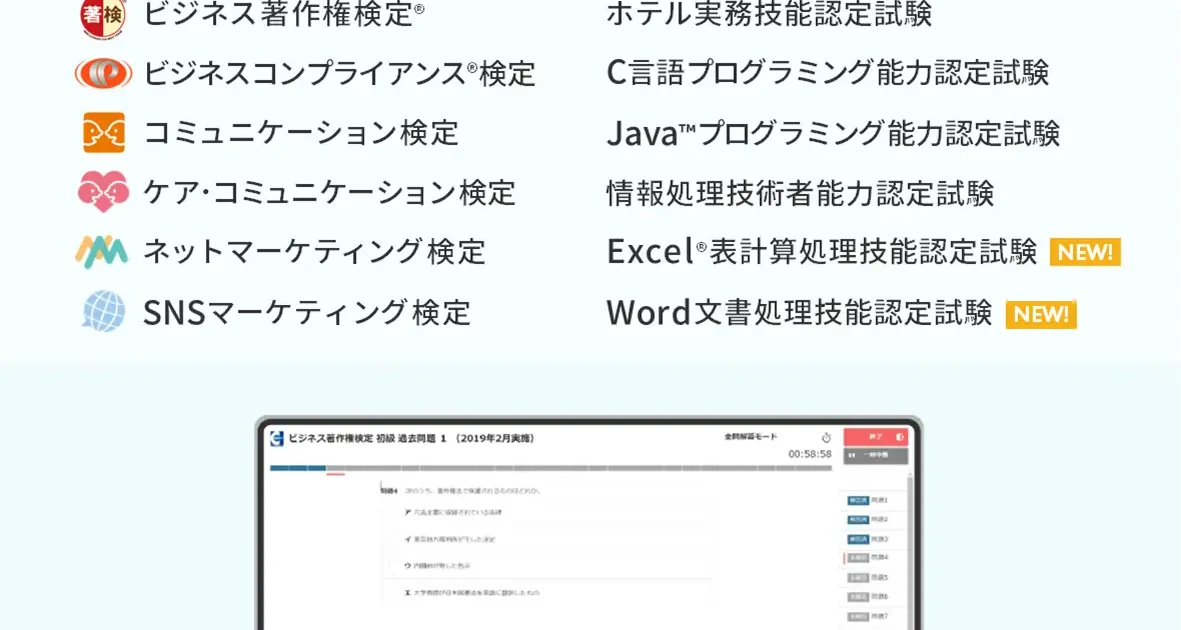
Task: Click the ビジネスコンプライアンス検定 orange oval icon
Action: 103,73
